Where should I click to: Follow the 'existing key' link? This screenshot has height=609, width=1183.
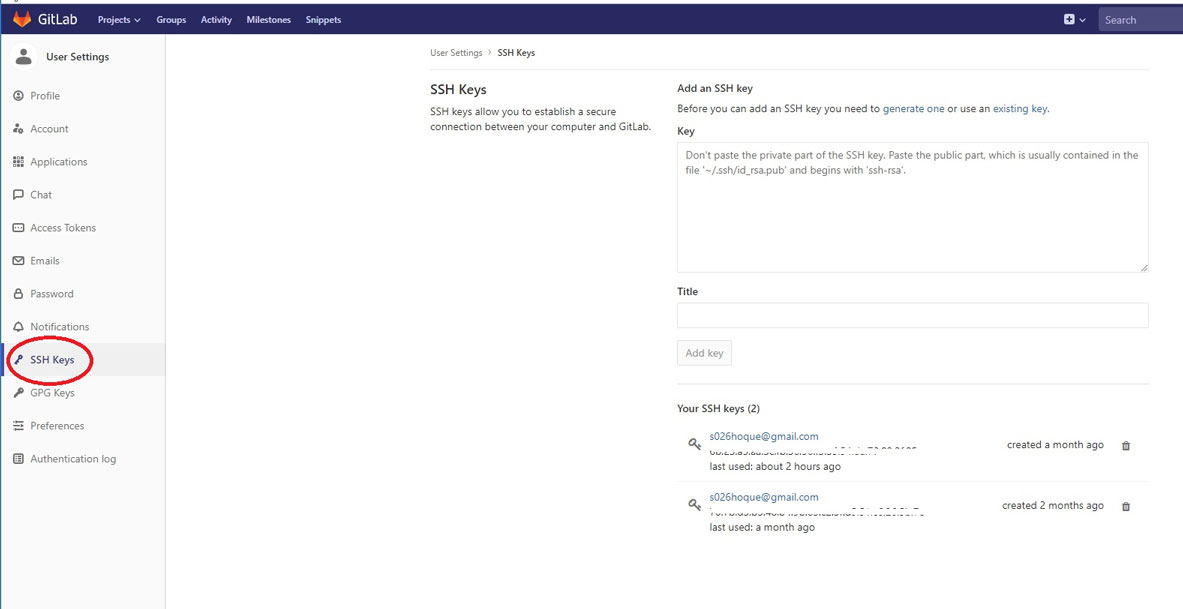point(1020,109)
